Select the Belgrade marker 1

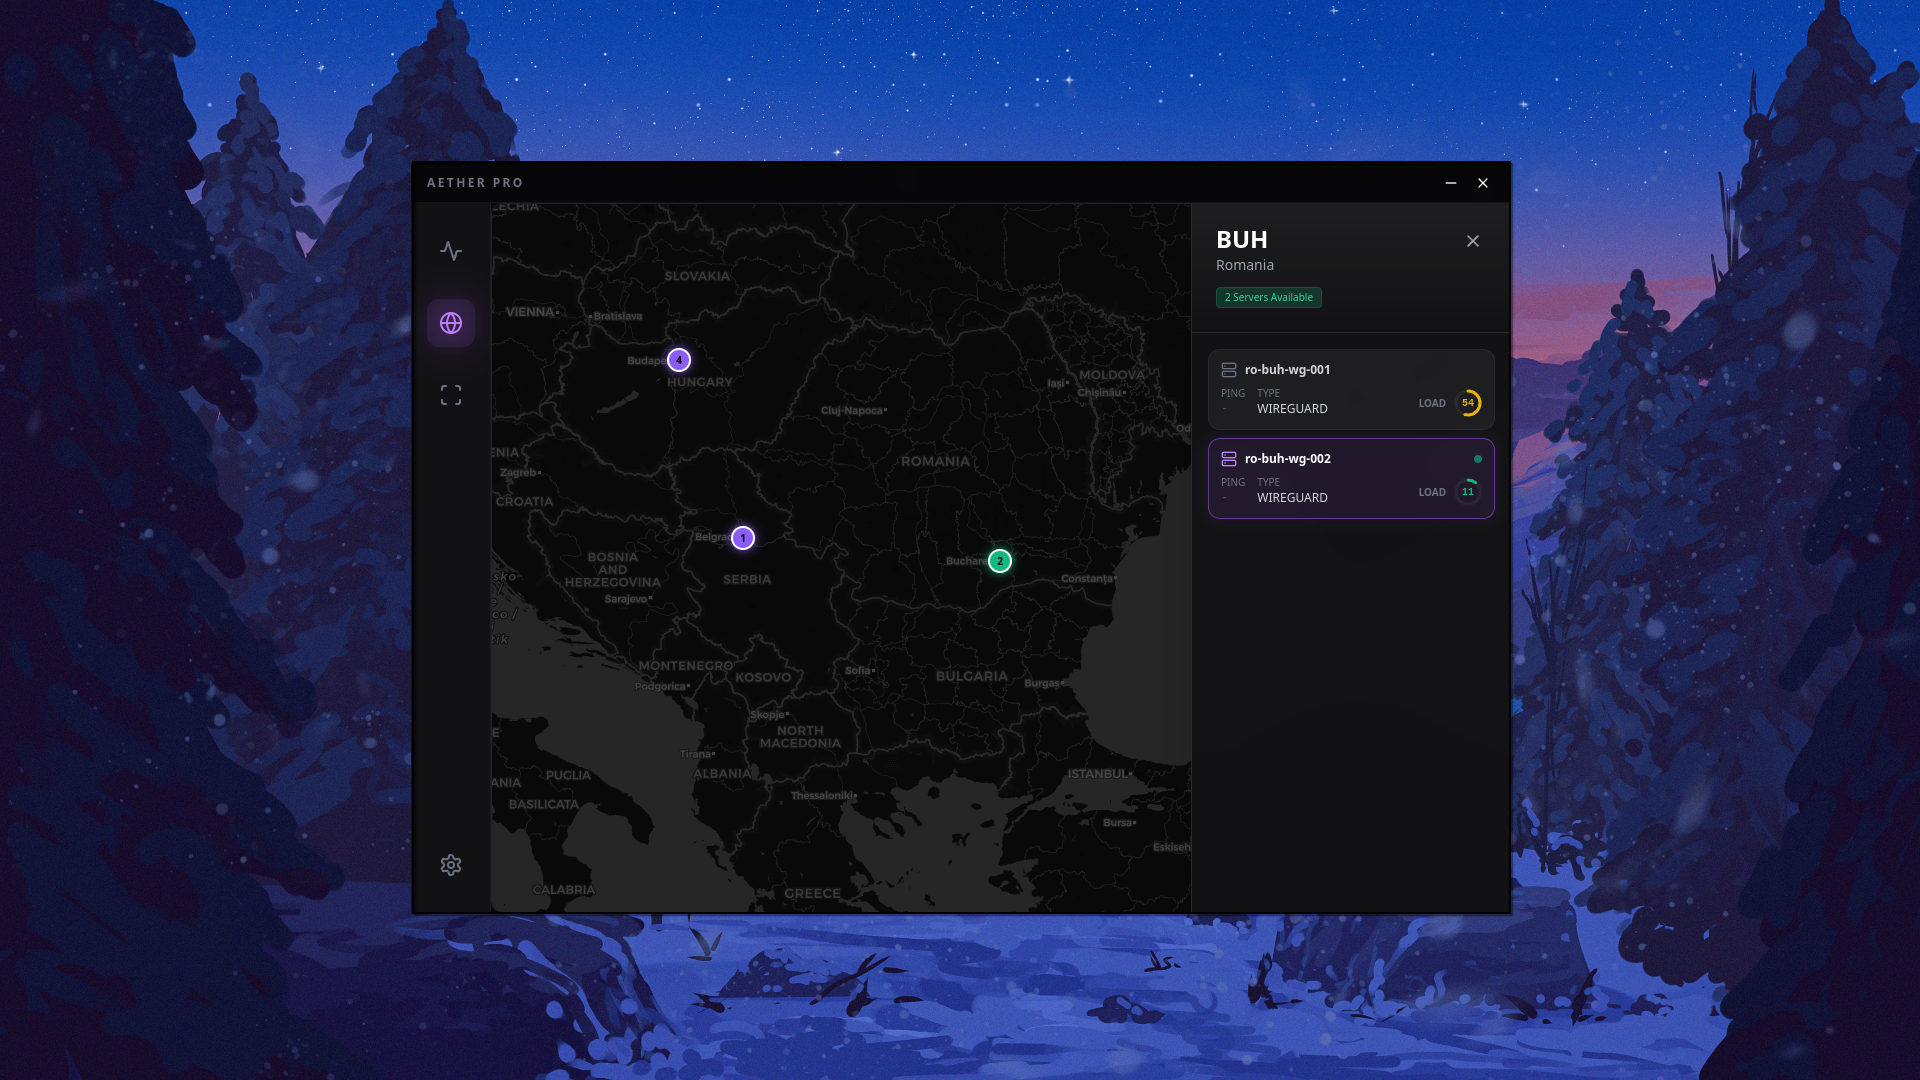pyautogui.click(x=743, y=538)
